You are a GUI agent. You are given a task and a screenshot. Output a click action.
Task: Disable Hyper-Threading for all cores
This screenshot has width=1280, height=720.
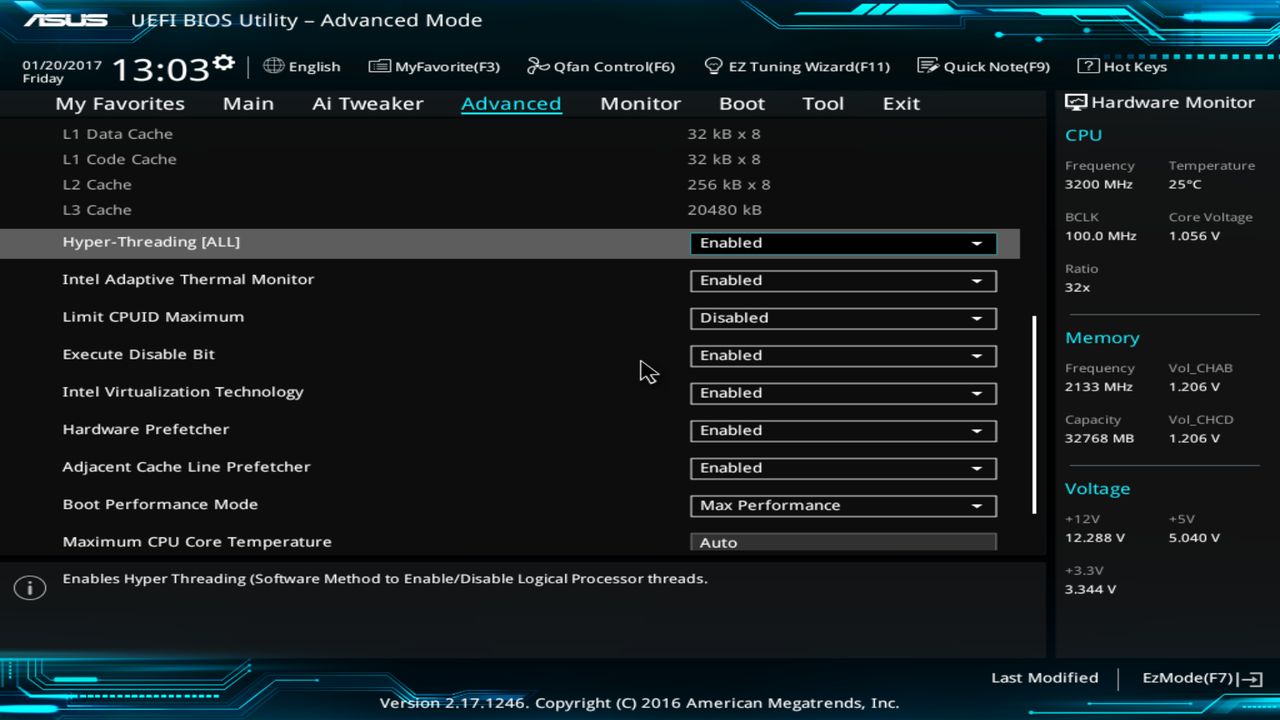(843, 242)
